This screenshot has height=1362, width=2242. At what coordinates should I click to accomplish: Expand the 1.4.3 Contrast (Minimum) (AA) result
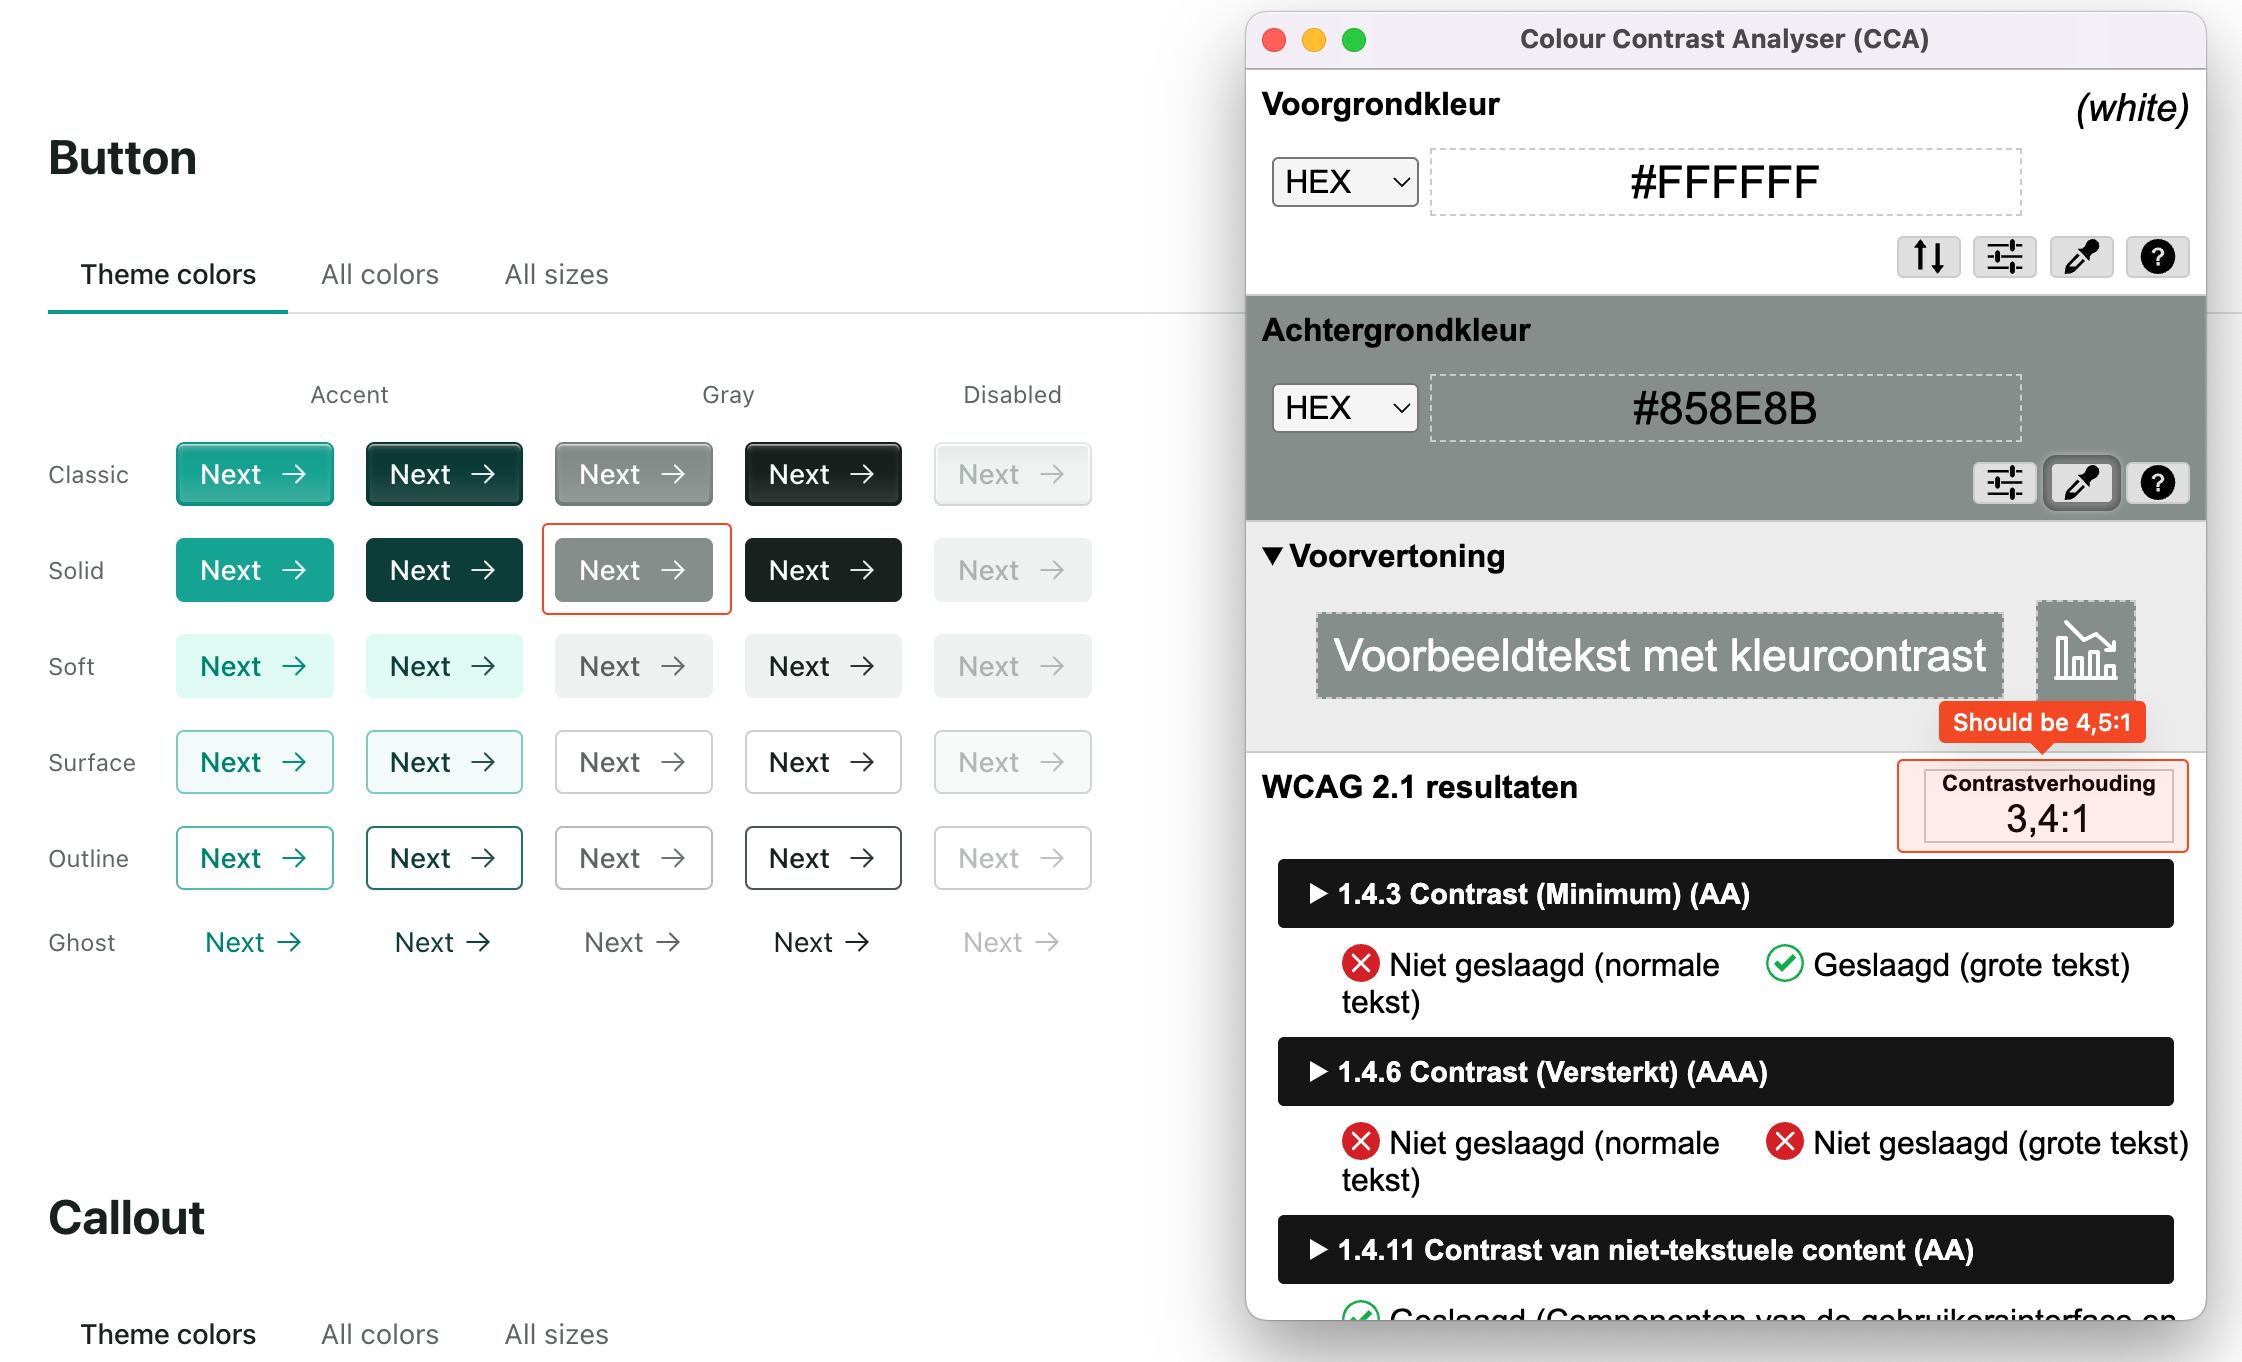(x=1318, y=894)
